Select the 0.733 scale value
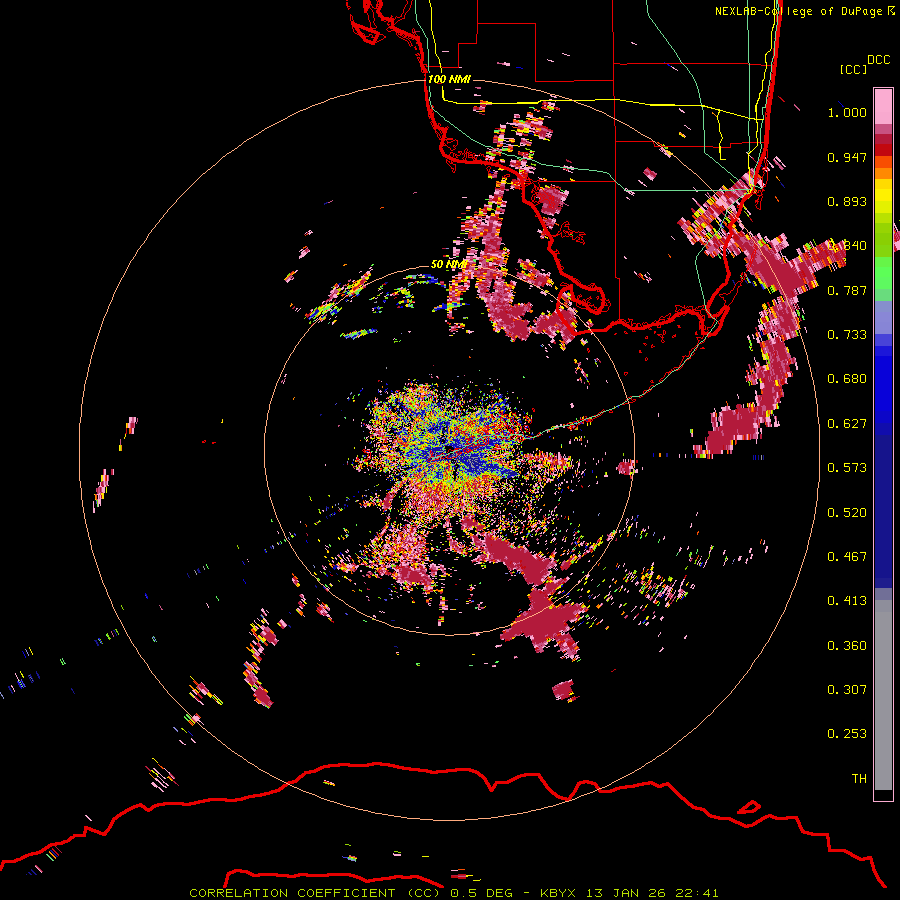The image size is (900, 900). pyautogui.click(x=847, y=335)
